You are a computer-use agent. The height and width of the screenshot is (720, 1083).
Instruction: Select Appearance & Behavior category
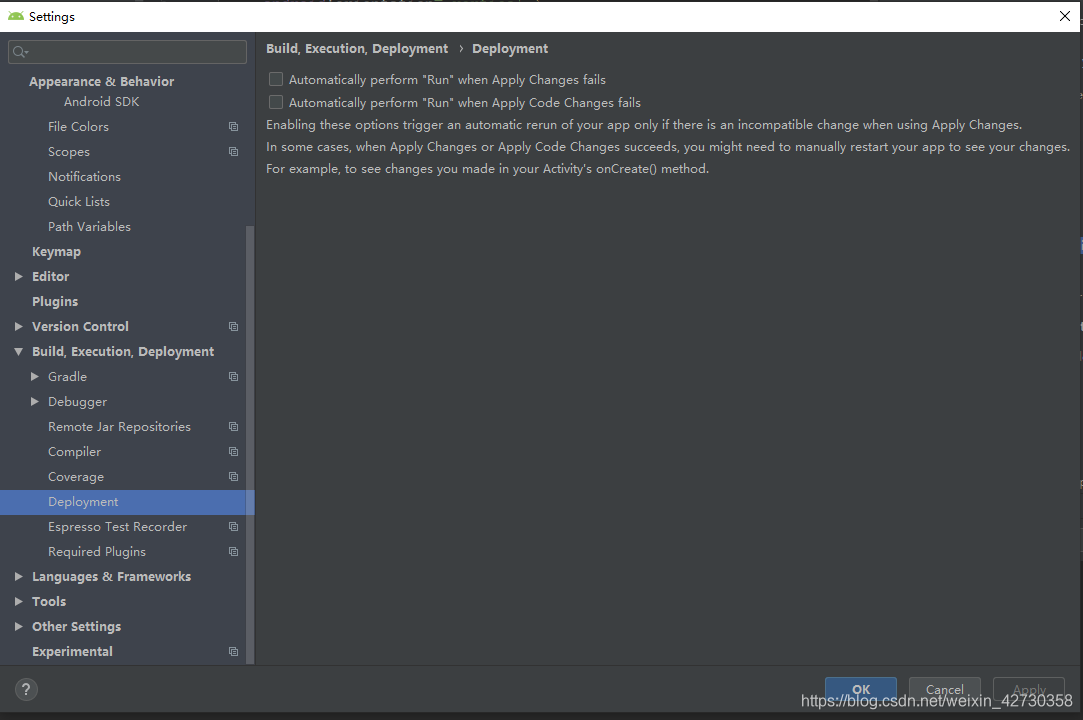coord(102,82)
